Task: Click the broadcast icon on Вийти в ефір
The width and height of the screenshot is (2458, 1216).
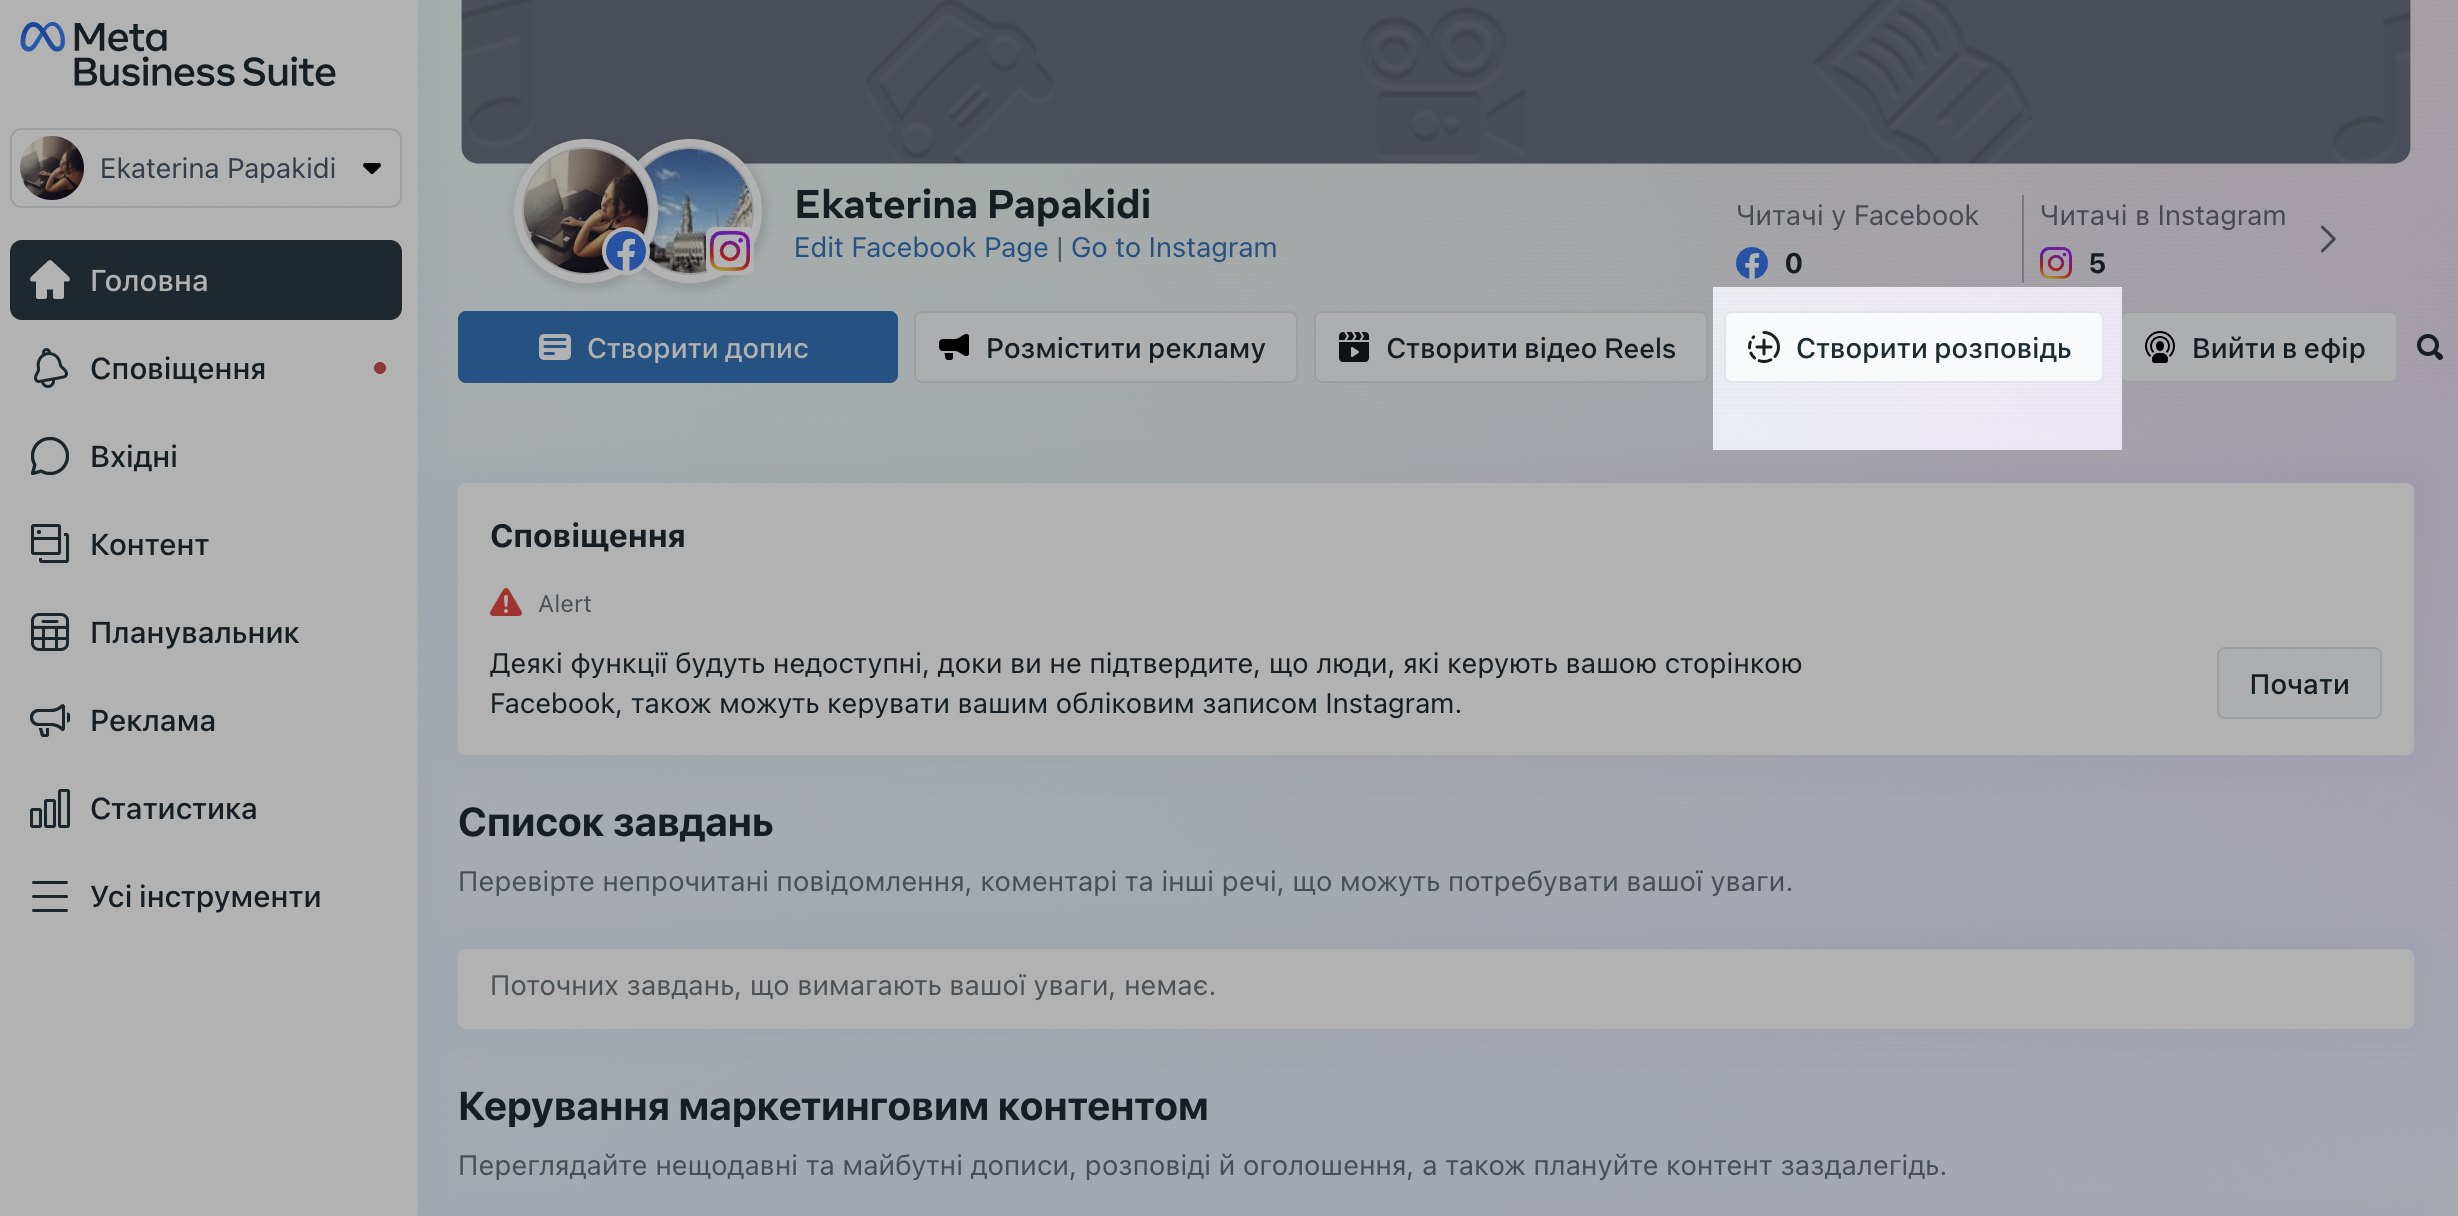Action: pos(2160,347)
